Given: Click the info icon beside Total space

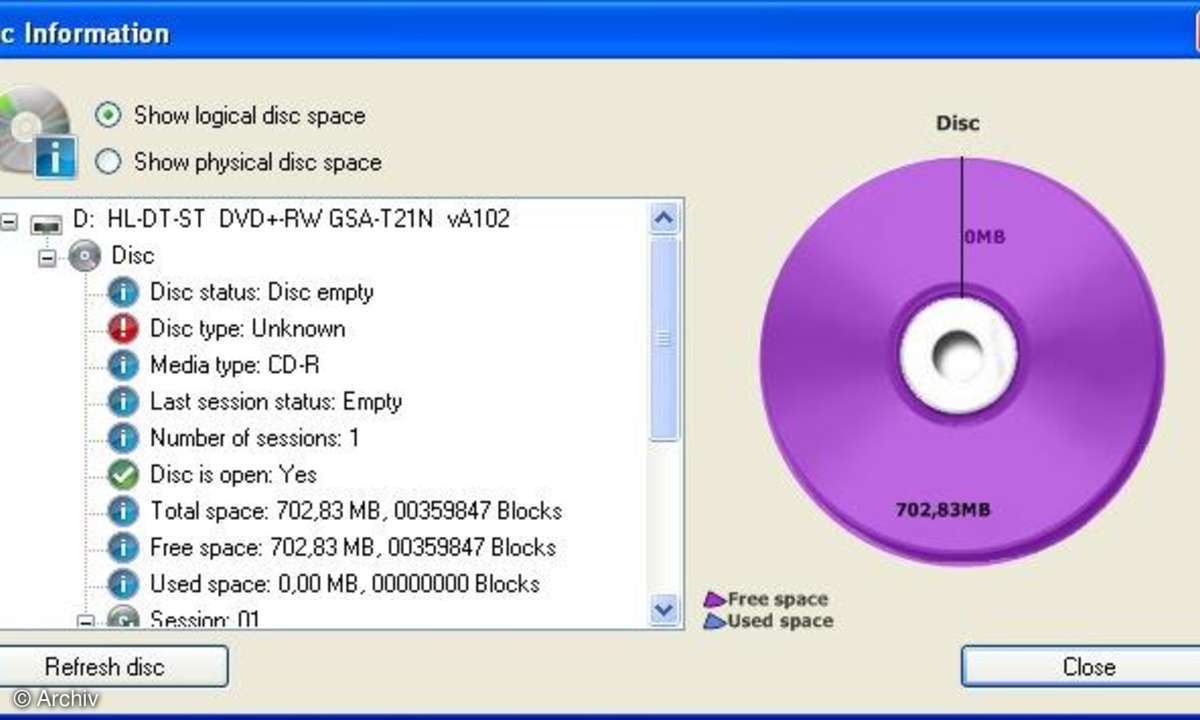Looking at the screenshot, I should (x=122, y=511).
